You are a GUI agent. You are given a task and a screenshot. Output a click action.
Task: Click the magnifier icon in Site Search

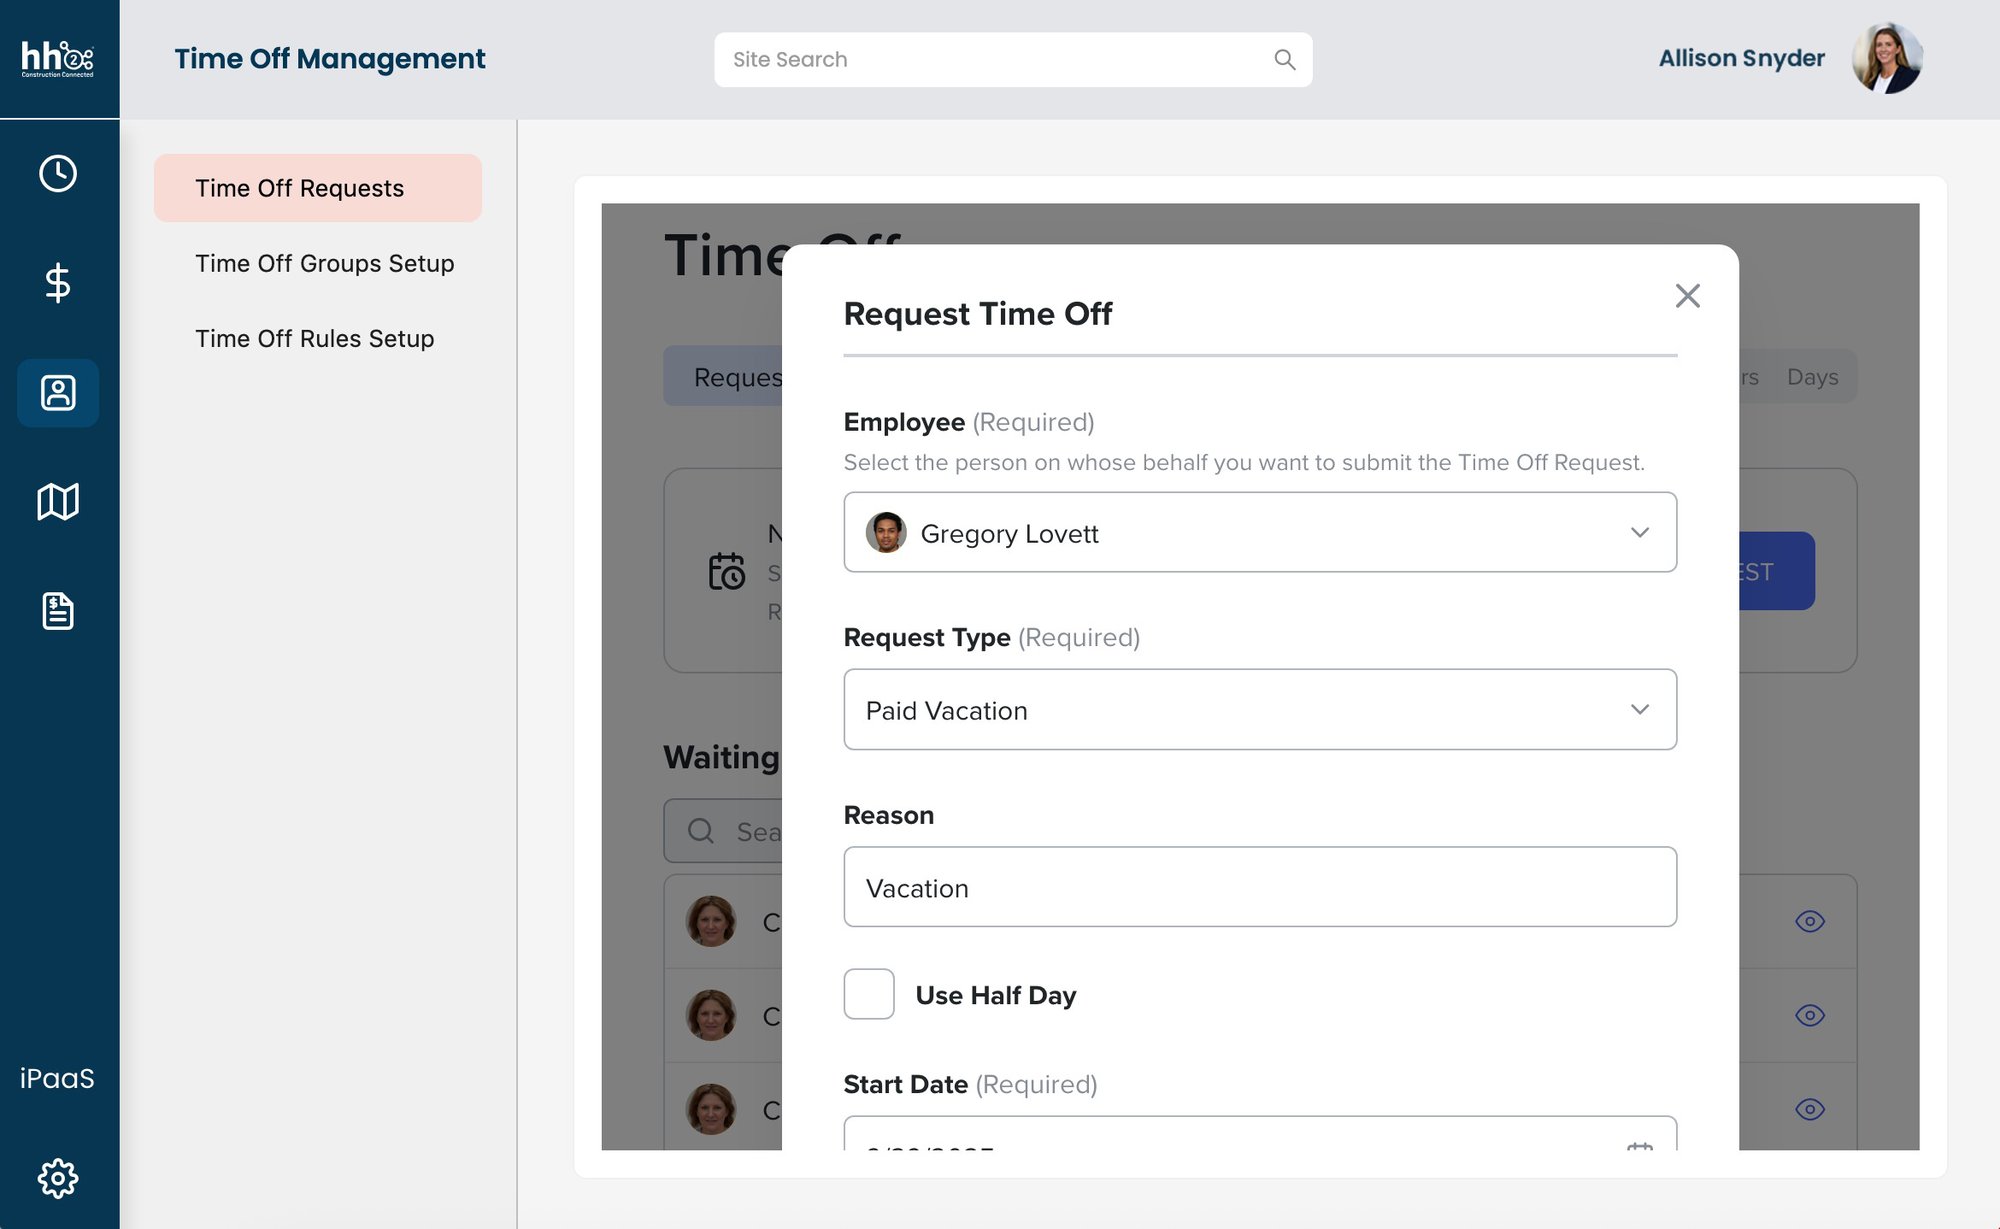click(x=1284, y=60)
